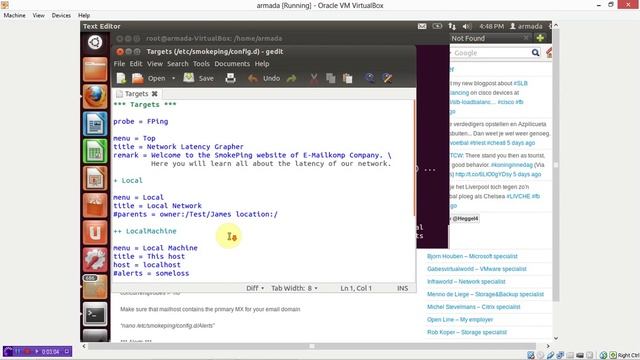Paste clipboard using the paste icon
Screen dimensions: 640x360
347,78
